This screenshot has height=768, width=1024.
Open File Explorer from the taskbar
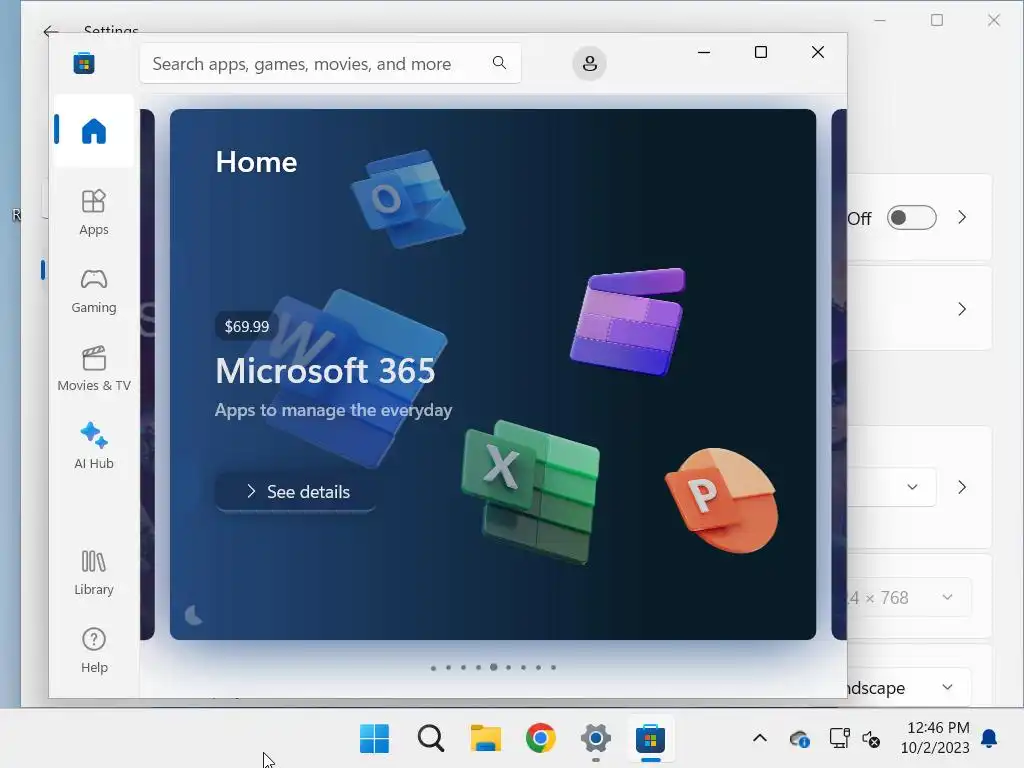click(486, 739)
